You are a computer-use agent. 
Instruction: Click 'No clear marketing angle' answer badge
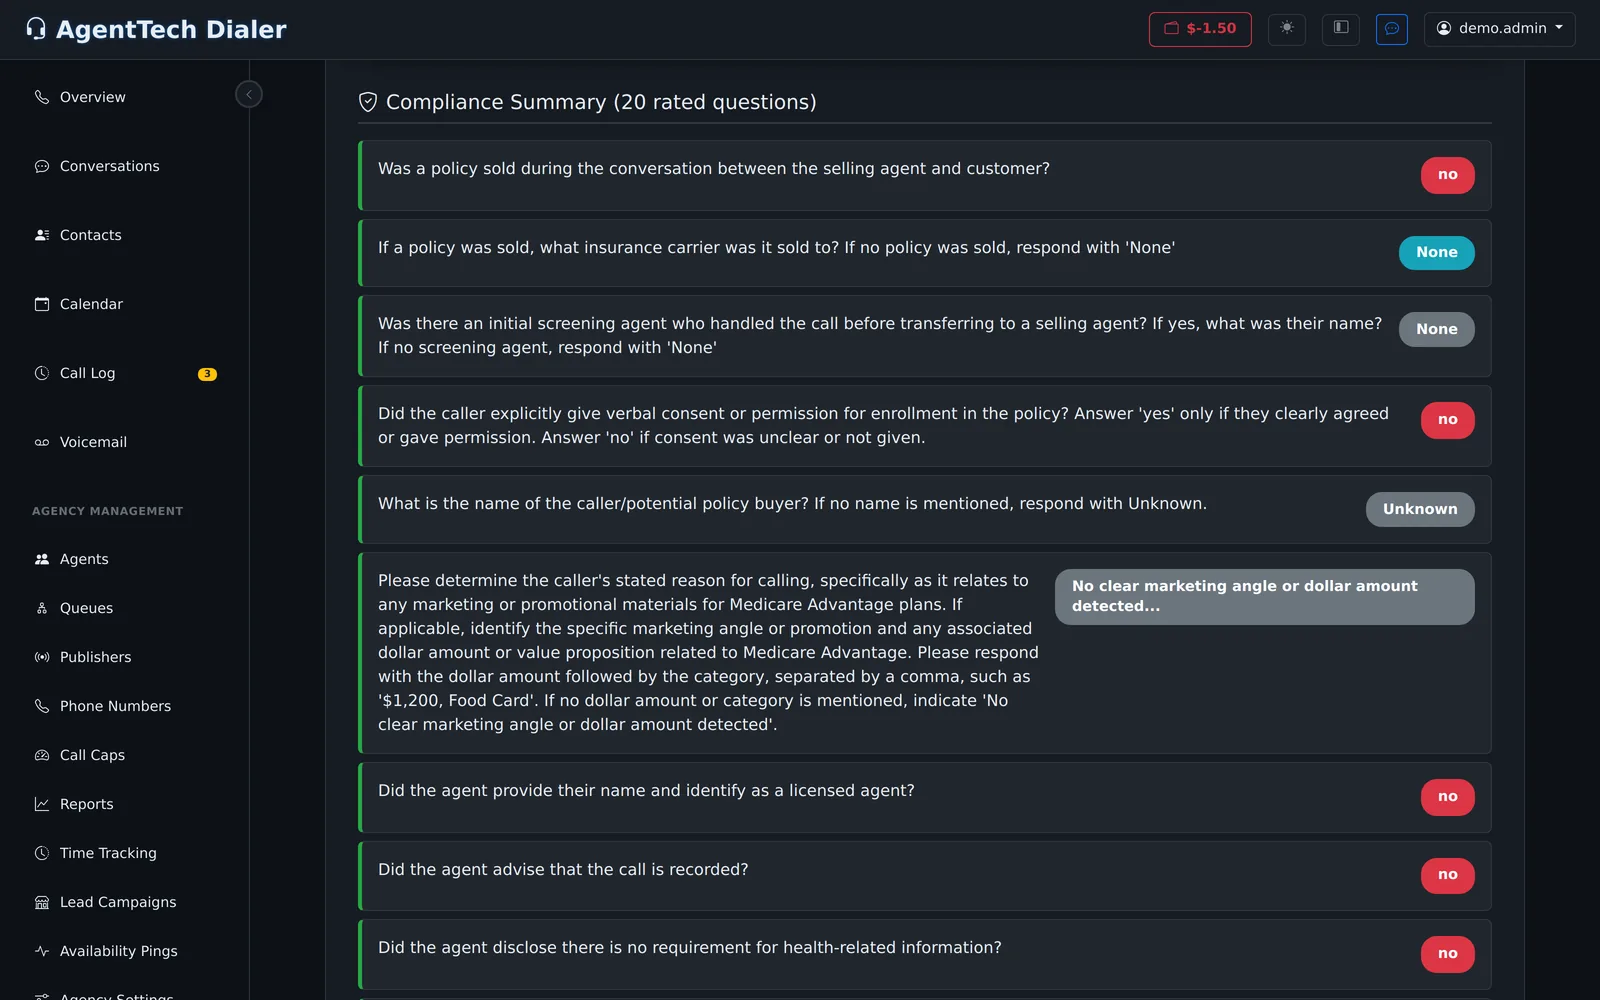tap(1264, 596)
